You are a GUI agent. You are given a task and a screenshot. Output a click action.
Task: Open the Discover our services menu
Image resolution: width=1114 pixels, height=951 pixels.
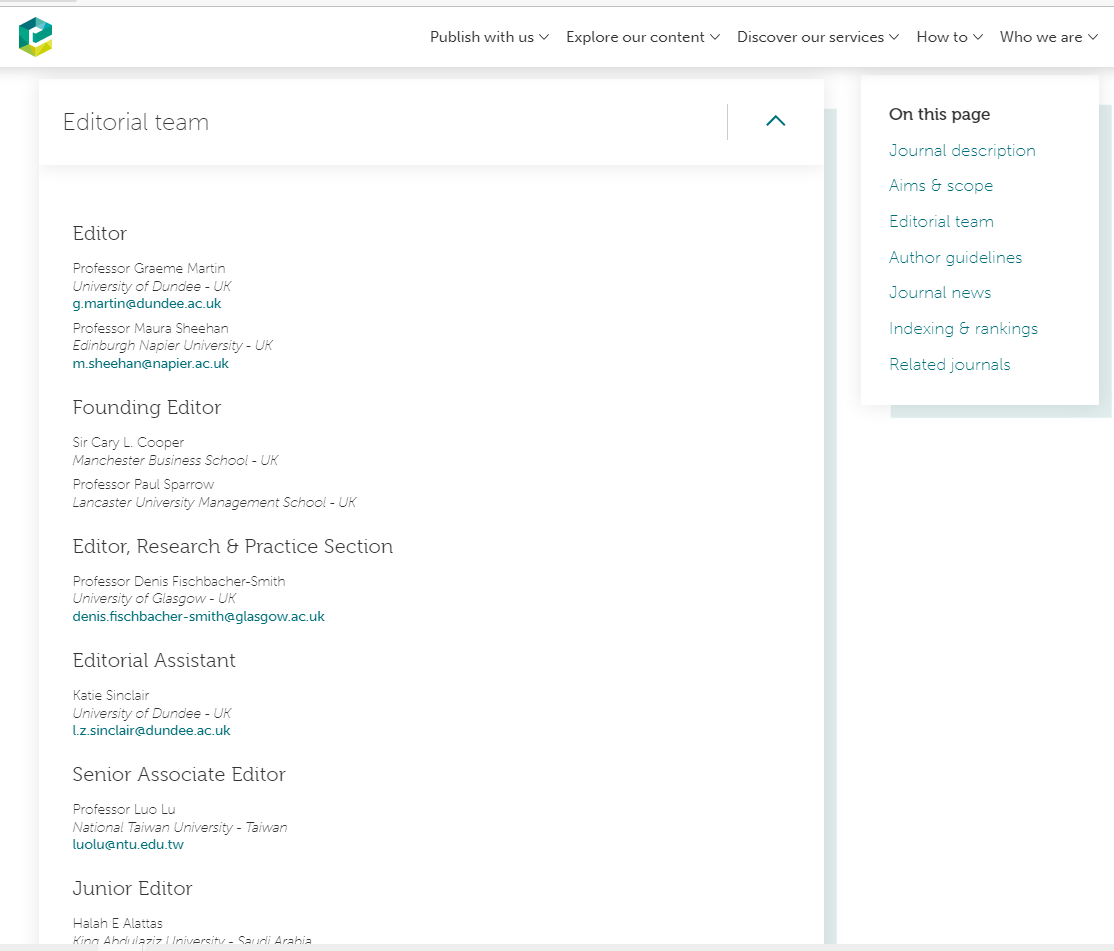click(x=818, y=37)
